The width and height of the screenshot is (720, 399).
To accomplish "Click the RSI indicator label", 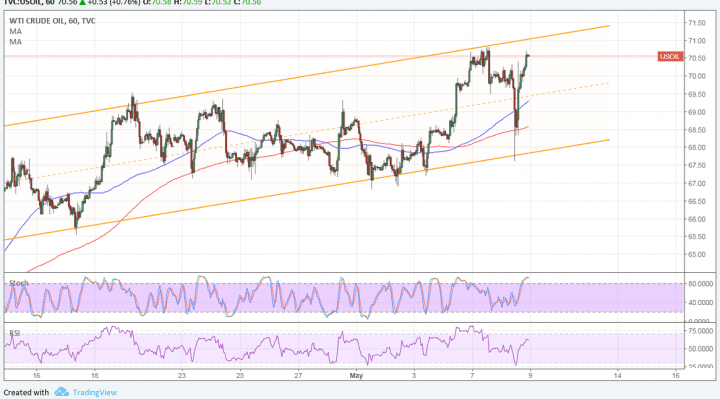I will click(x=14, y=333).
